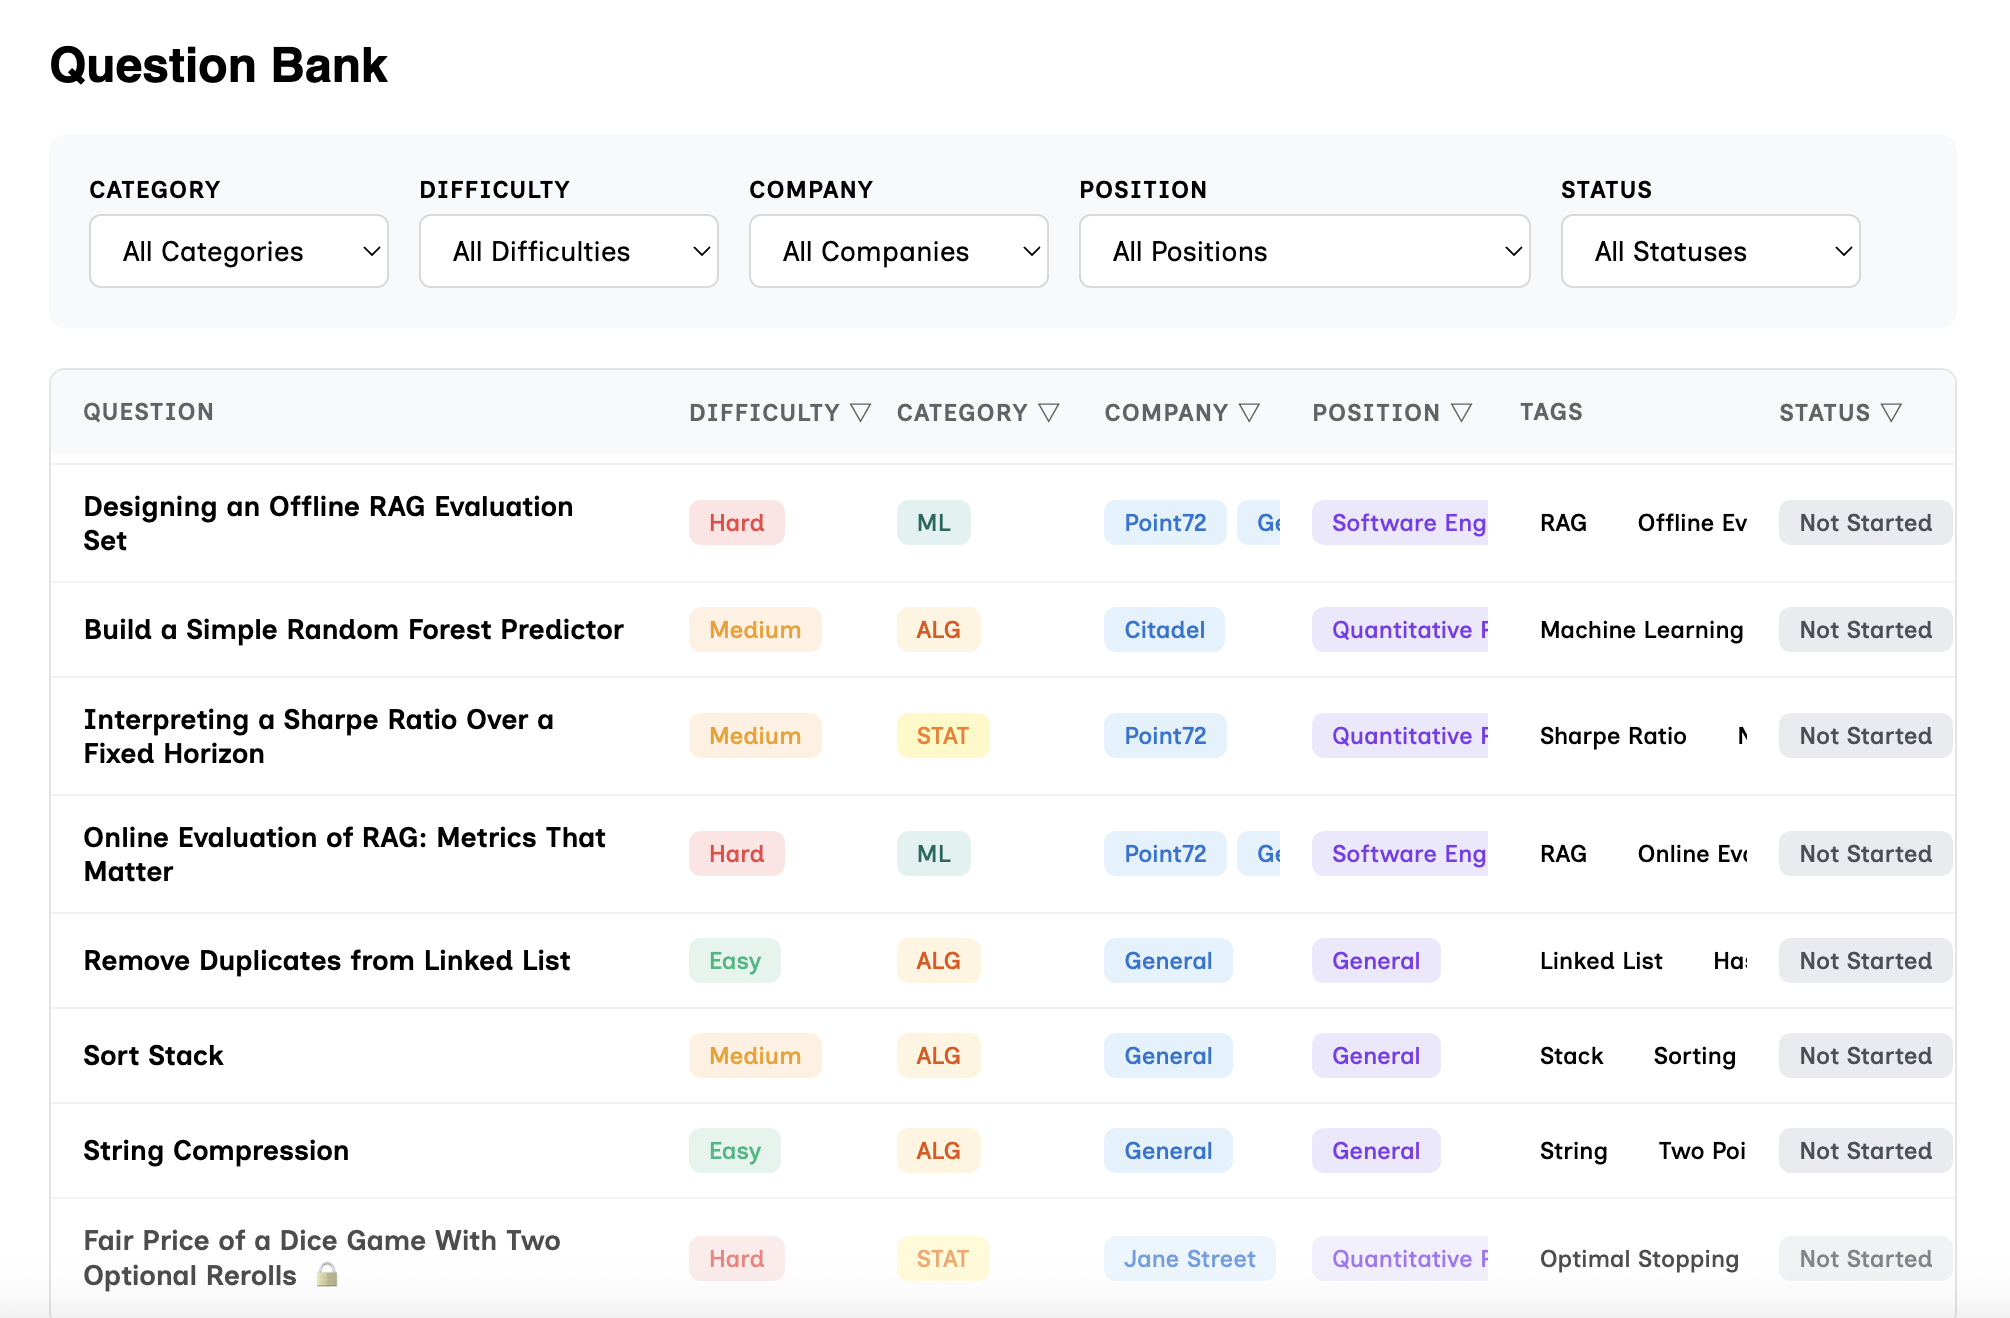Expand the All Difficulties dropdown

point(568,251)
